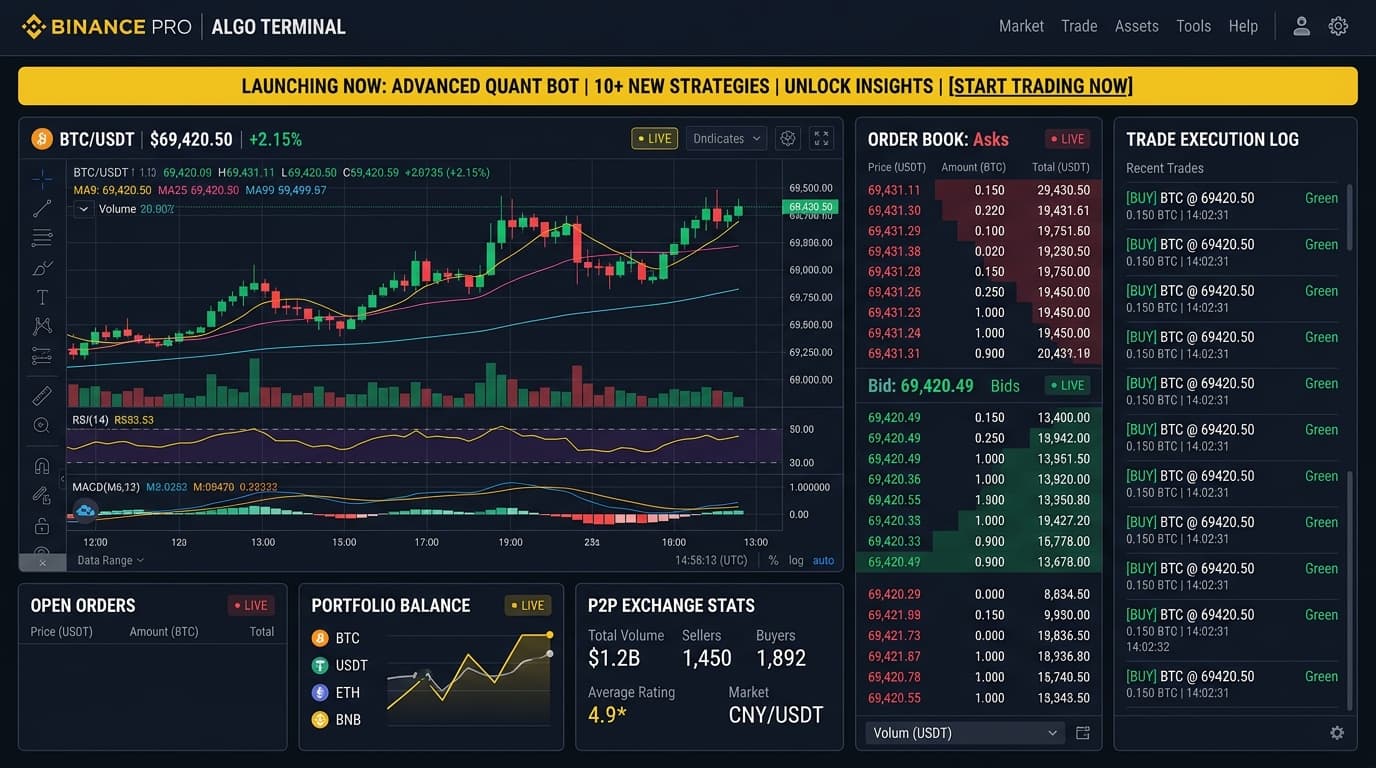Select the horizontal parallel lines tool
Viewport: 1376px width, 768px height.
42,238
